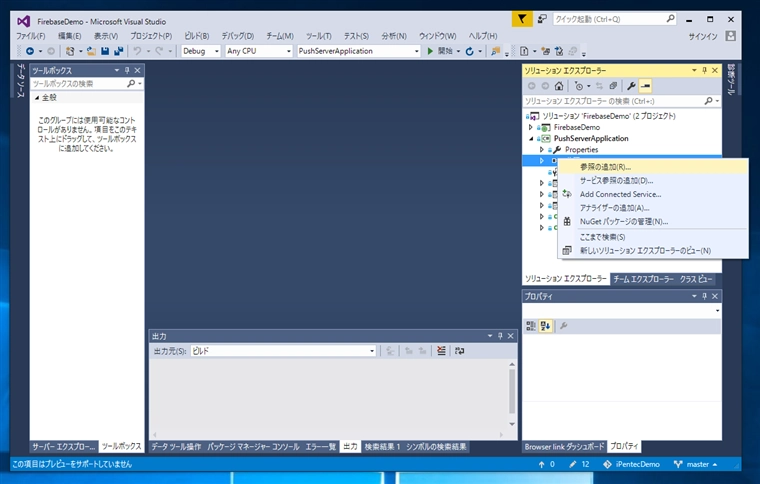
Task: Click the browser Refresh toolbar icon
Action: point(469,51)
